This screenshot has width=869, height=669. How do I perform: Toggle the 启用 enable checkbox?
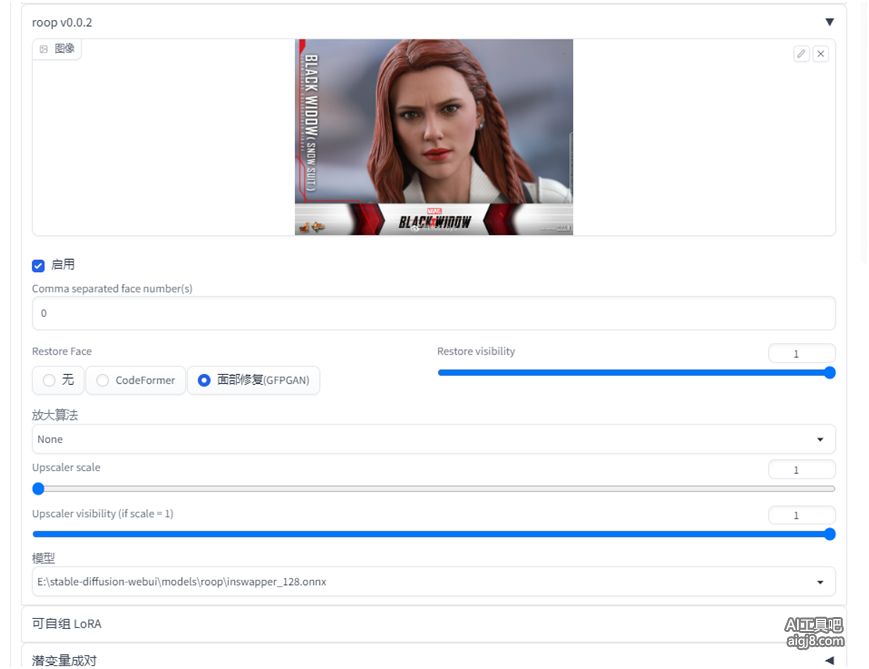(x=38, y=265)
